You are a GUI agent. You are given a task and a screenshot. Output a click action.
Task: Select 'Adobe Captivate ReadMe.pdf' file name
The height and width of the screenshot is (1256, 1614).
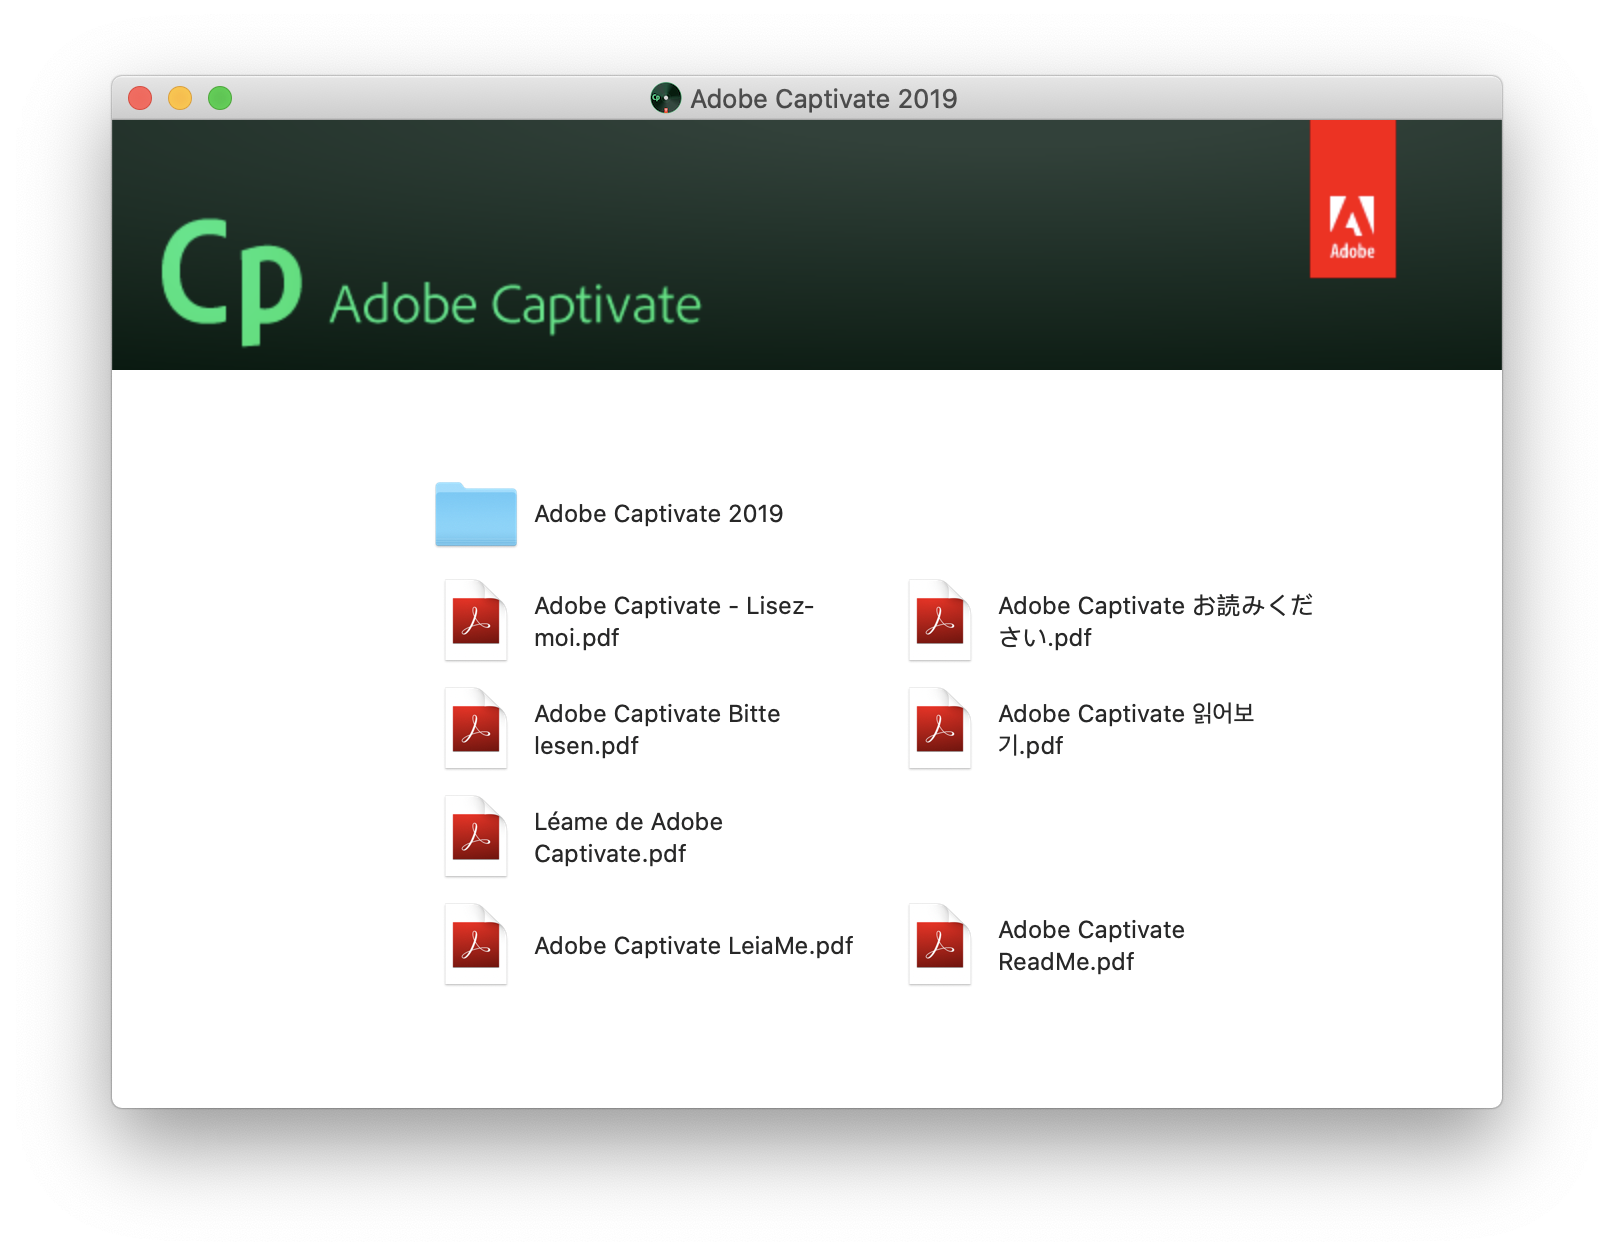(1091, 945)
